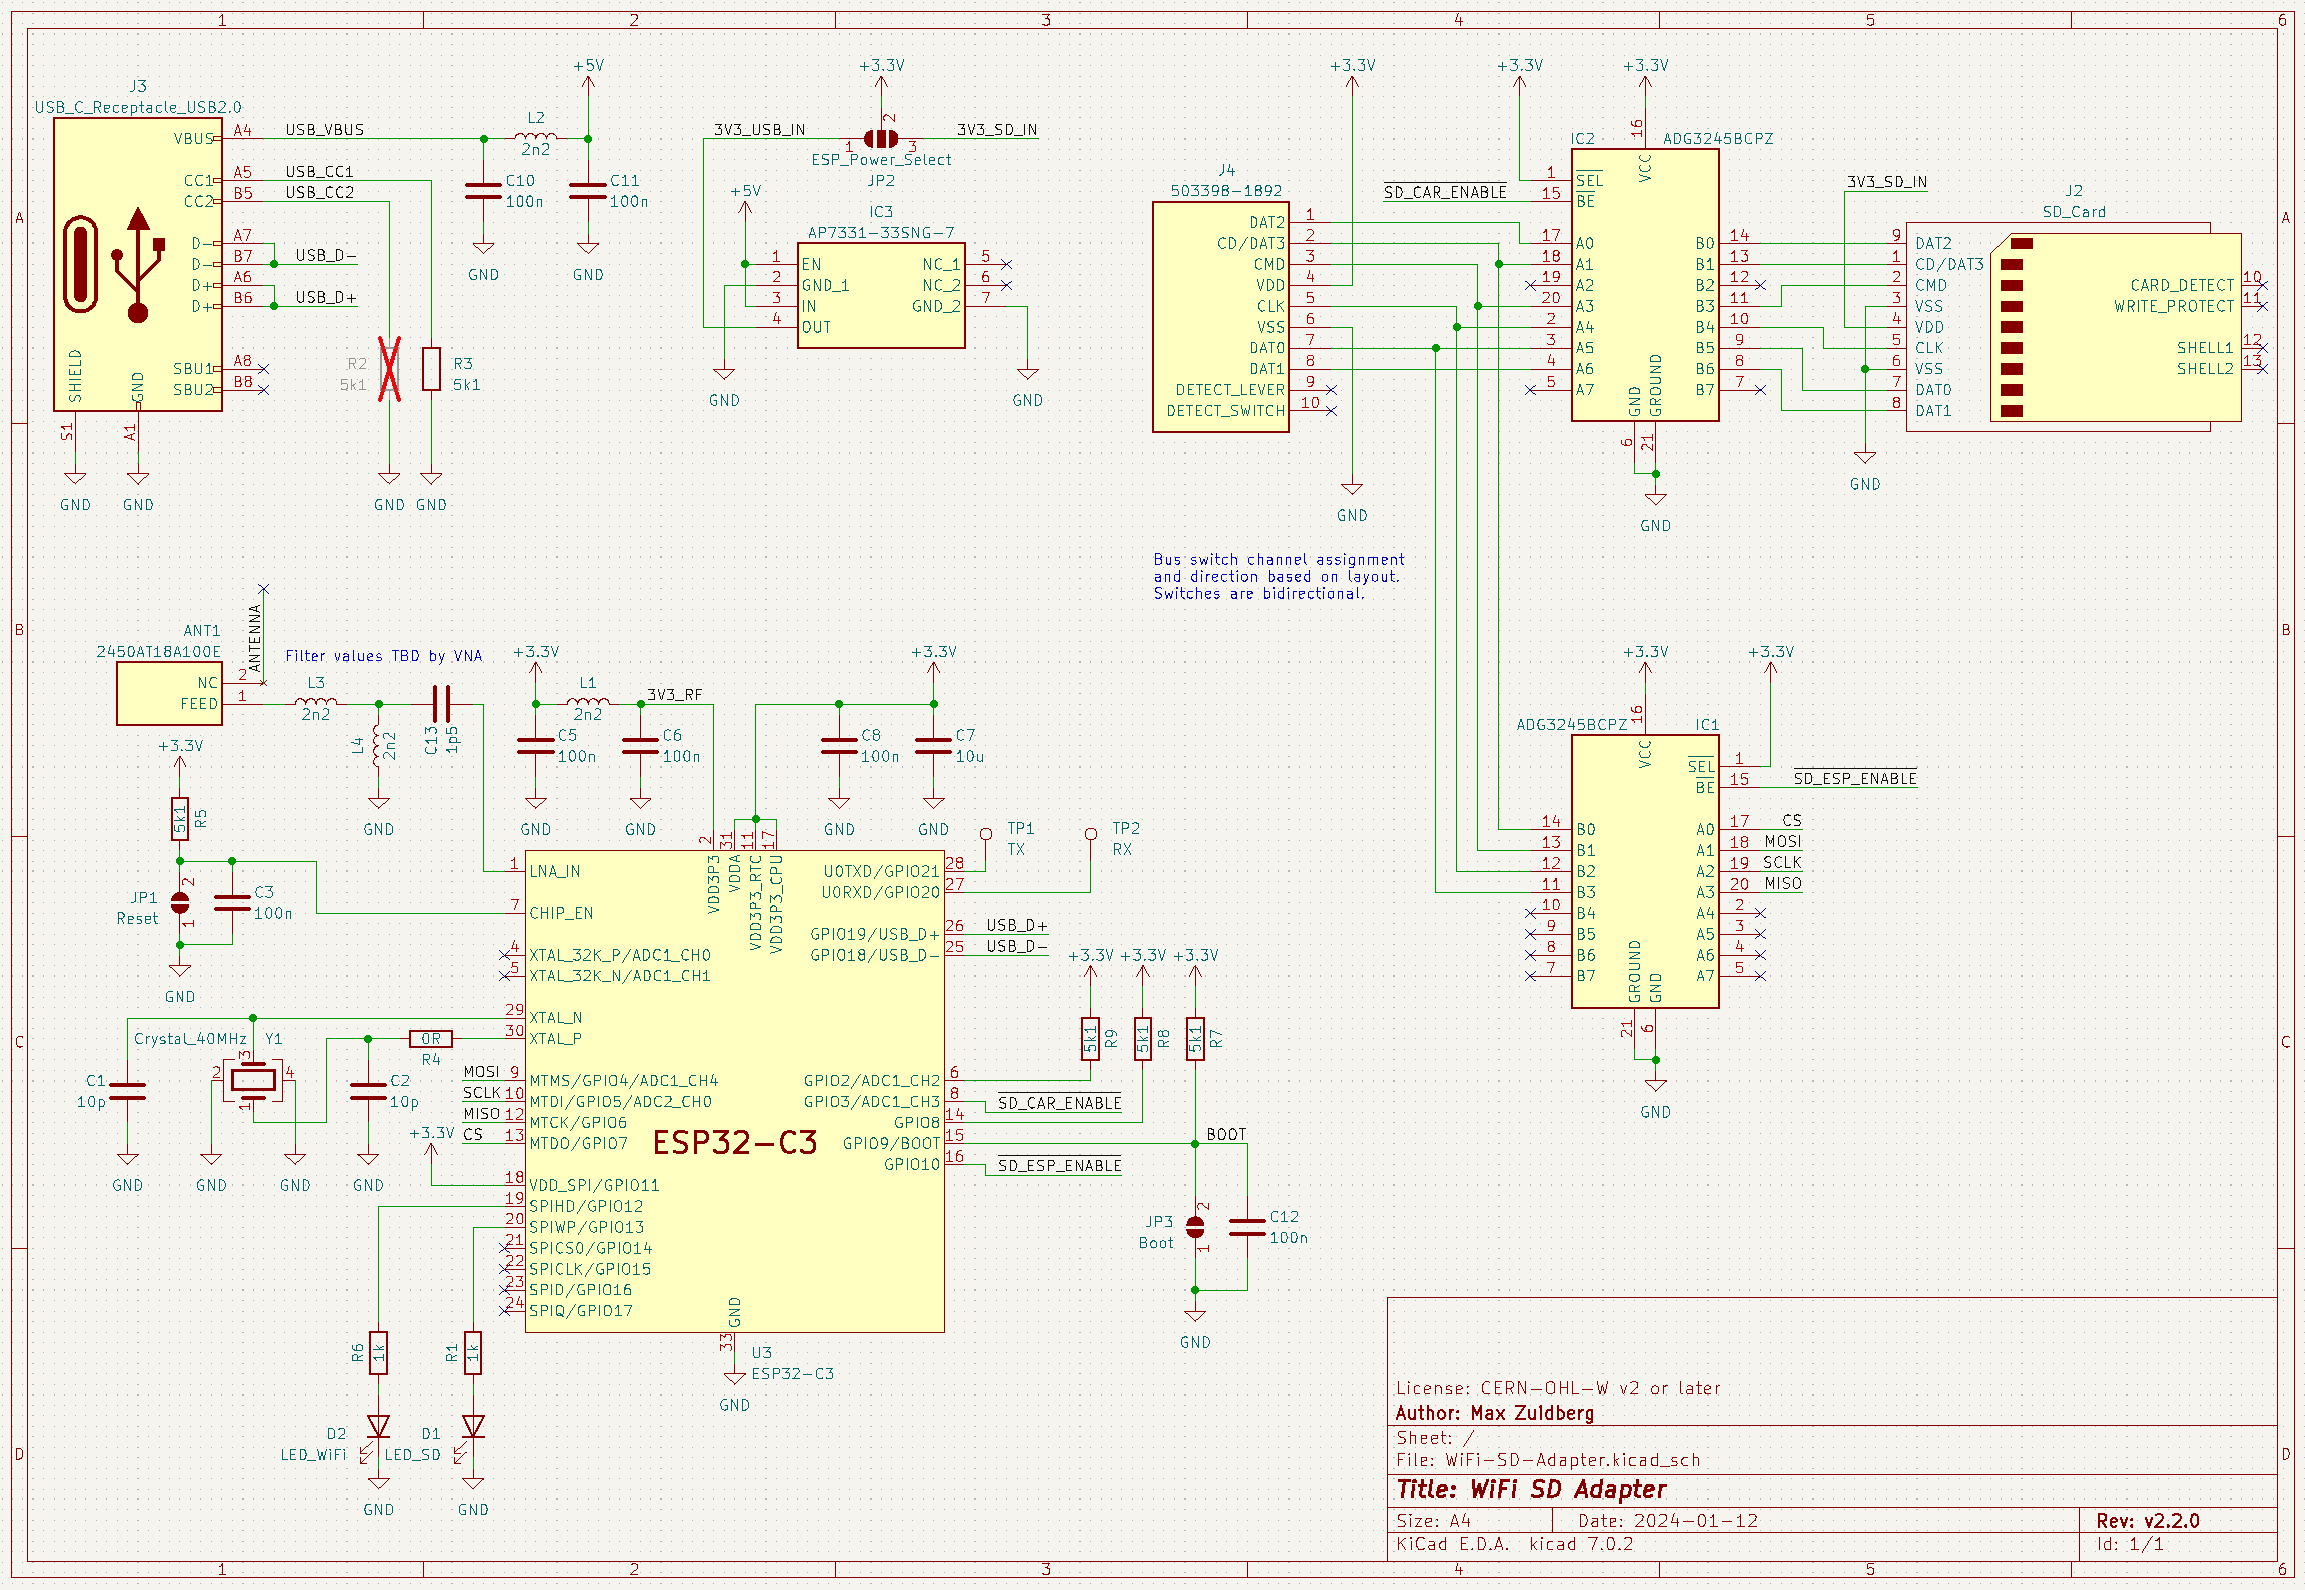Image resolution: width=2305 pixels, height=1590 pixels.
Task: Select 'Rev: v2.2.0' in title block
Action: (x=2148, y=1521)
